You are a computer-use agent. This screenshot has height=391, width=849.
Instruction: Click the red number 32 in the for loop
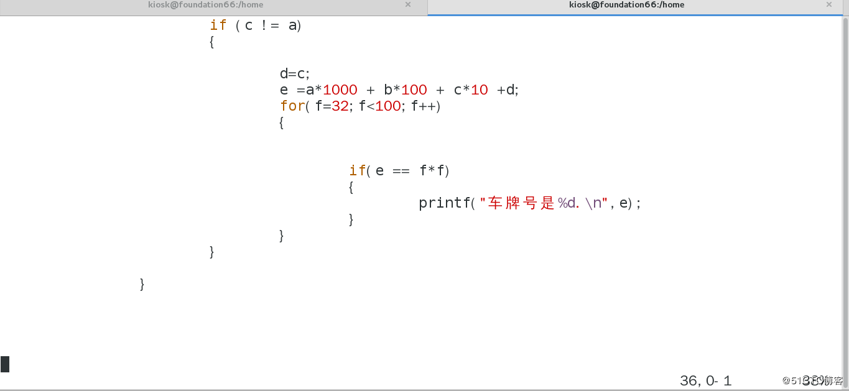point(339,106)
